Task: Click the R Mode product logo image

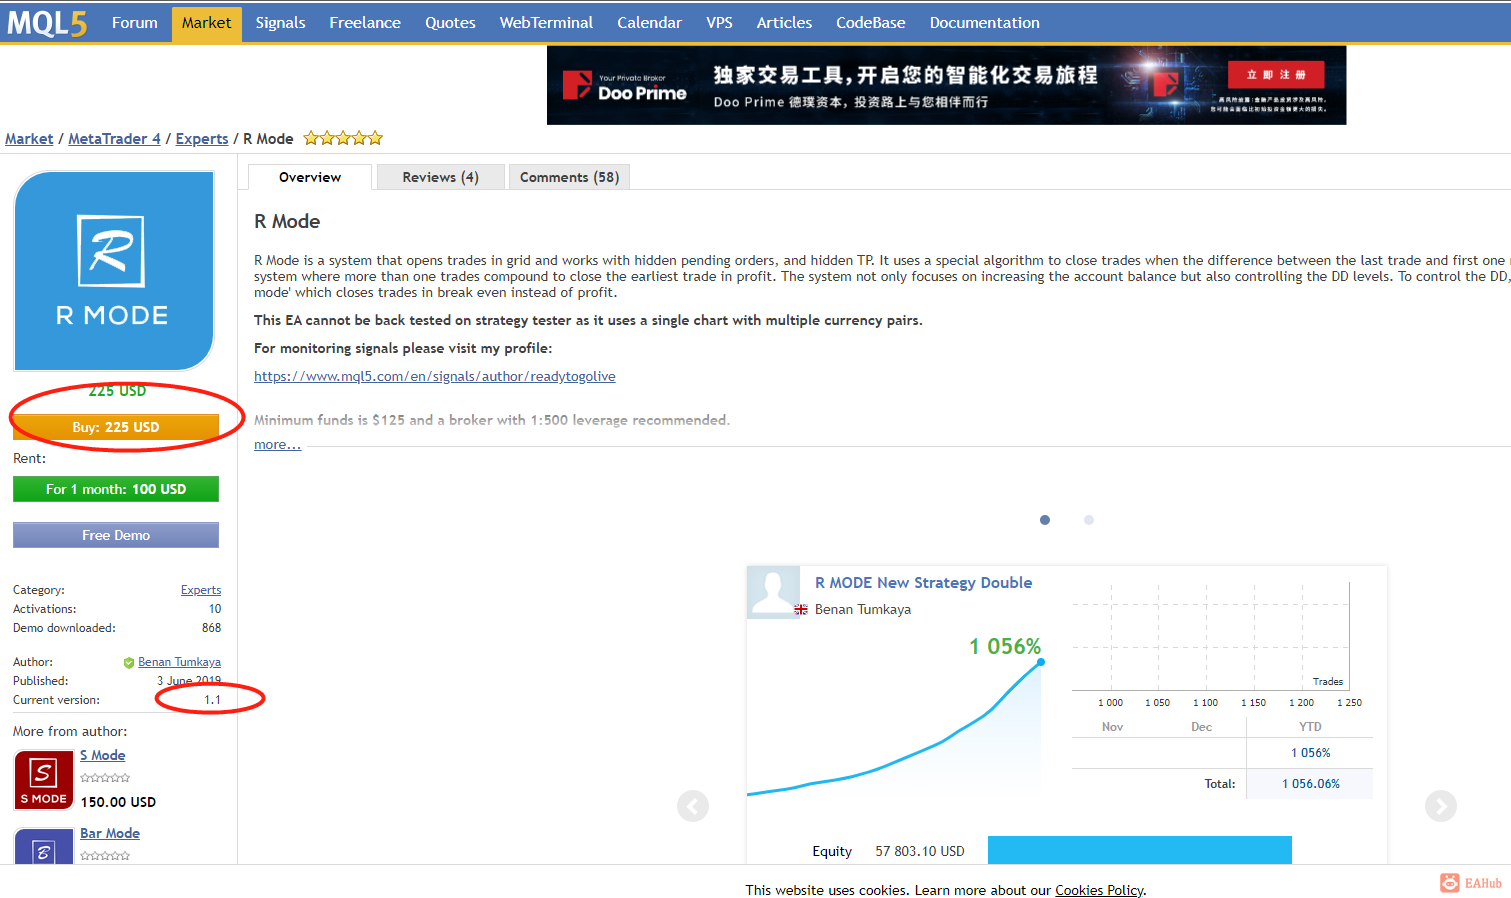Action: pyautogui.click(x=114, y=271)
